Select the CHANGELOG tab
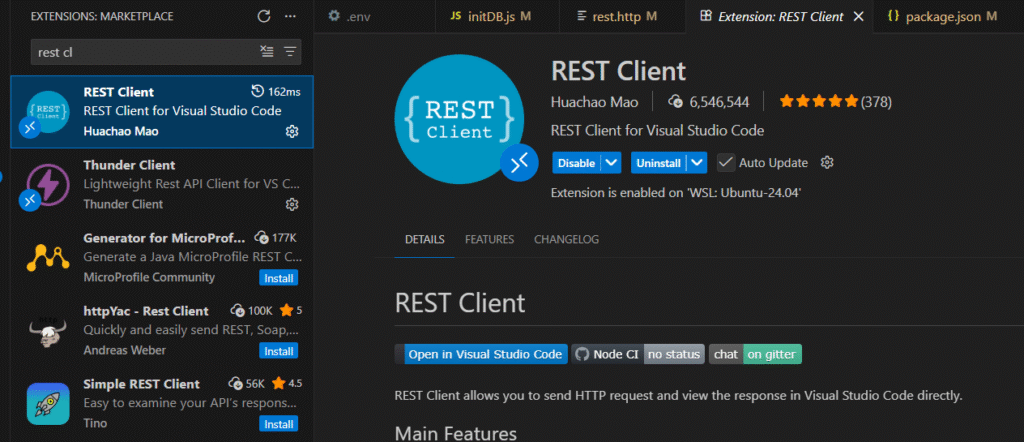 click(x=566, y=240)
